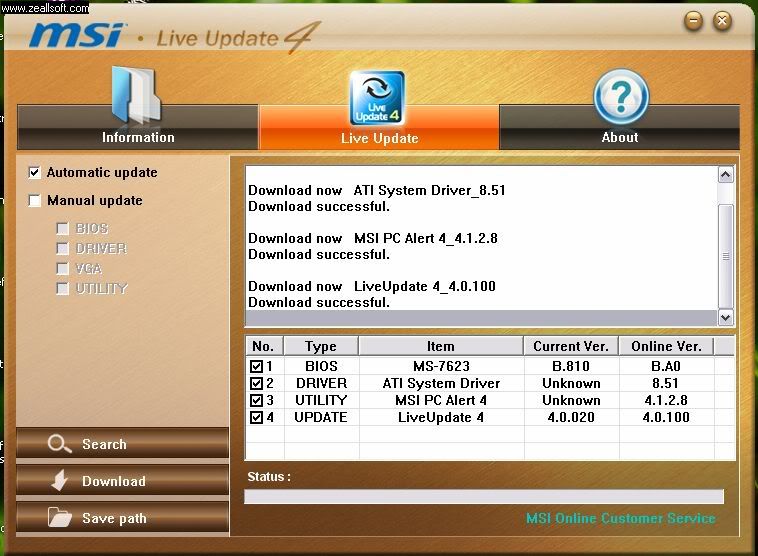
Task: Click the Item column header
Action: [441, 346]
